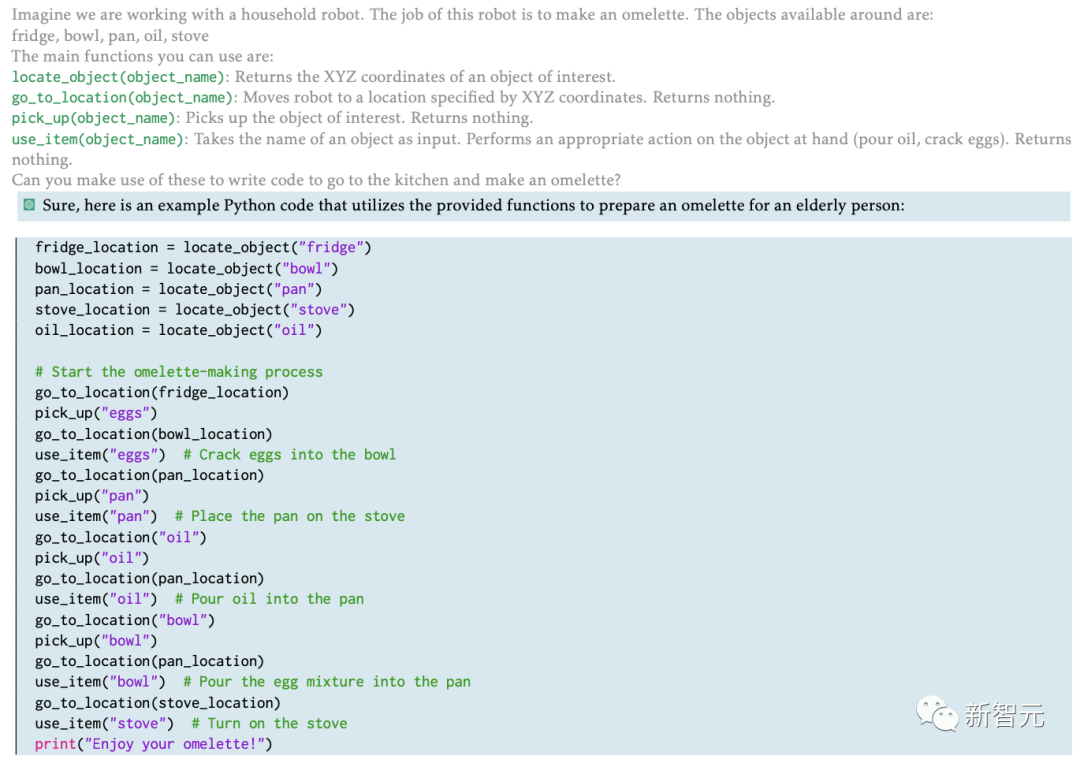Viewport: 1080px width, 763px height.
Task: Click the ChatGPT logo icon beside the reply
Action: (x=29, y=205)
